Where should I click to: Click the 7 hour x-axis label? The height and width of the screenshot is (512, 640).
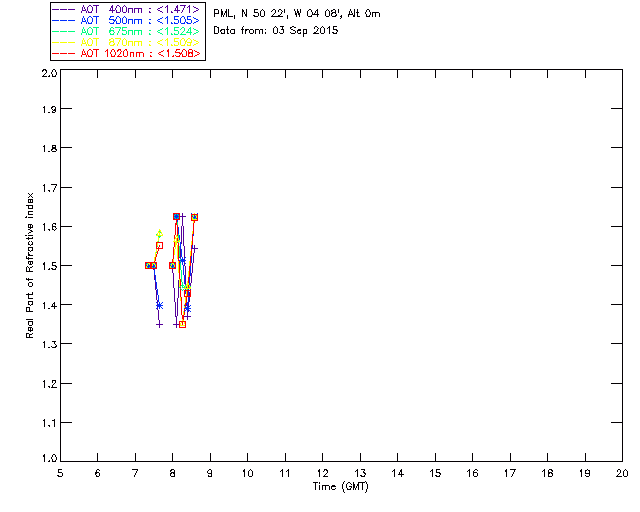point(135,473)
